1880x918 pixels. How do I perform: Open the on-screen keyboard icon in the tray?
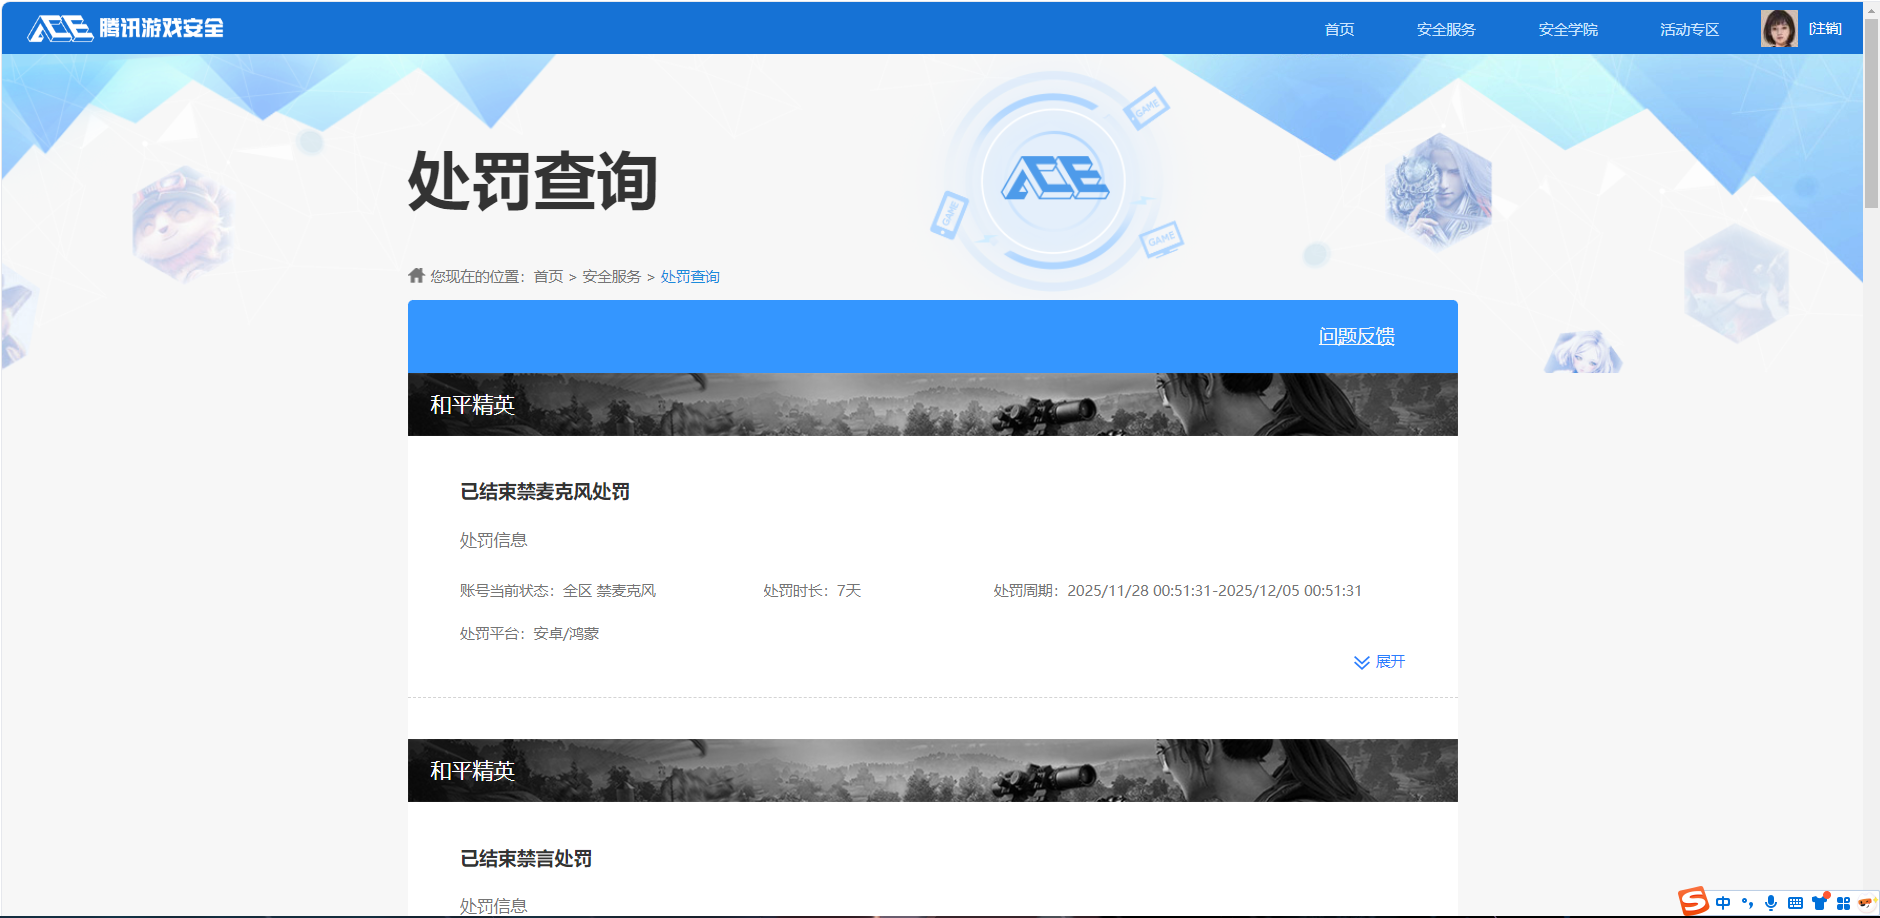pos(1796,903)
